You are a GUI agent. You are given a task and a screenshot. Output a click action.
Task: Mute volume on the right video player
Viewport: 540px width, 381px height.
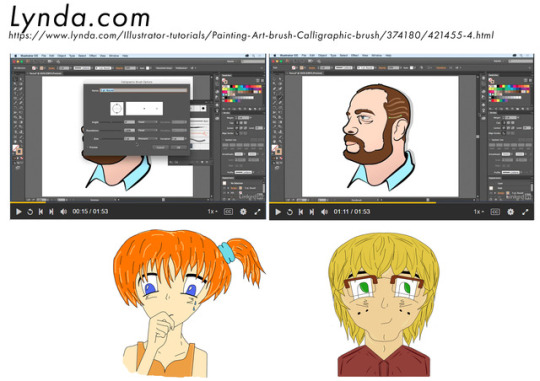324,212
